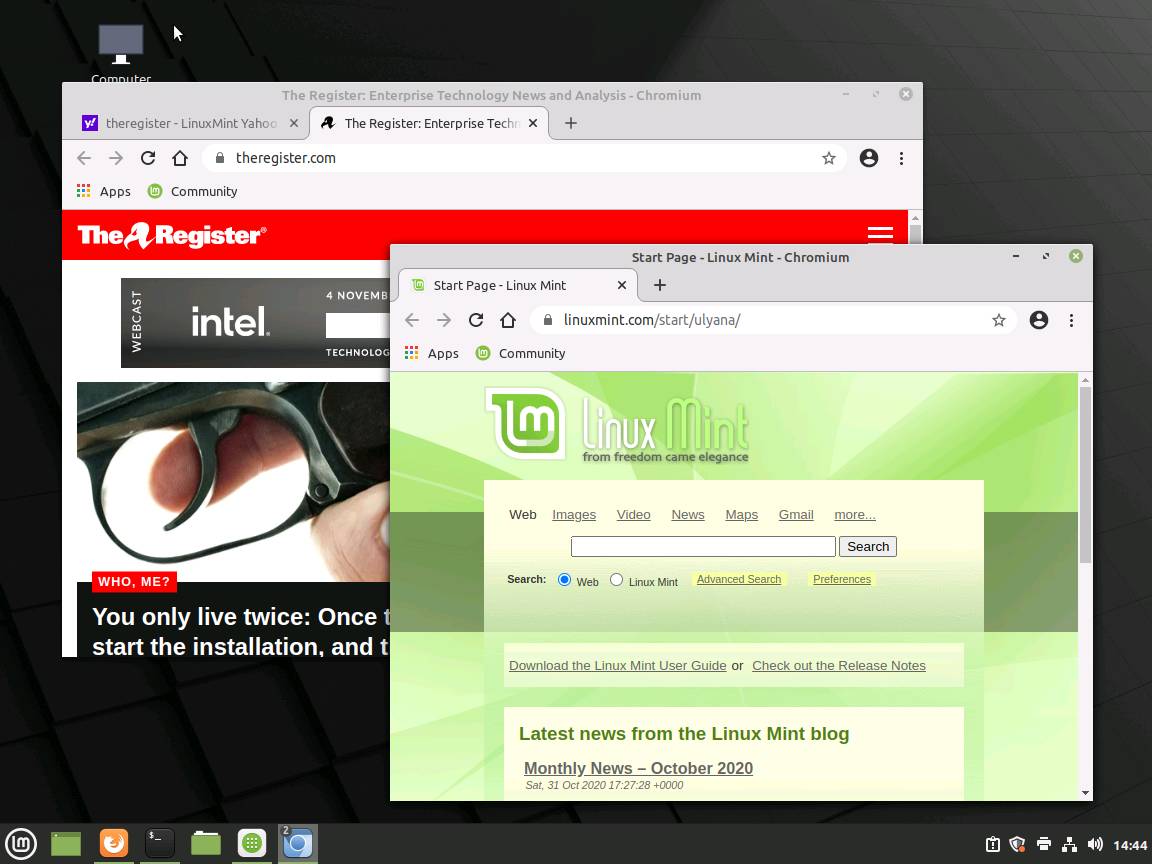
Task: Open Terminal from the taskbar
Action: [159, 843]
